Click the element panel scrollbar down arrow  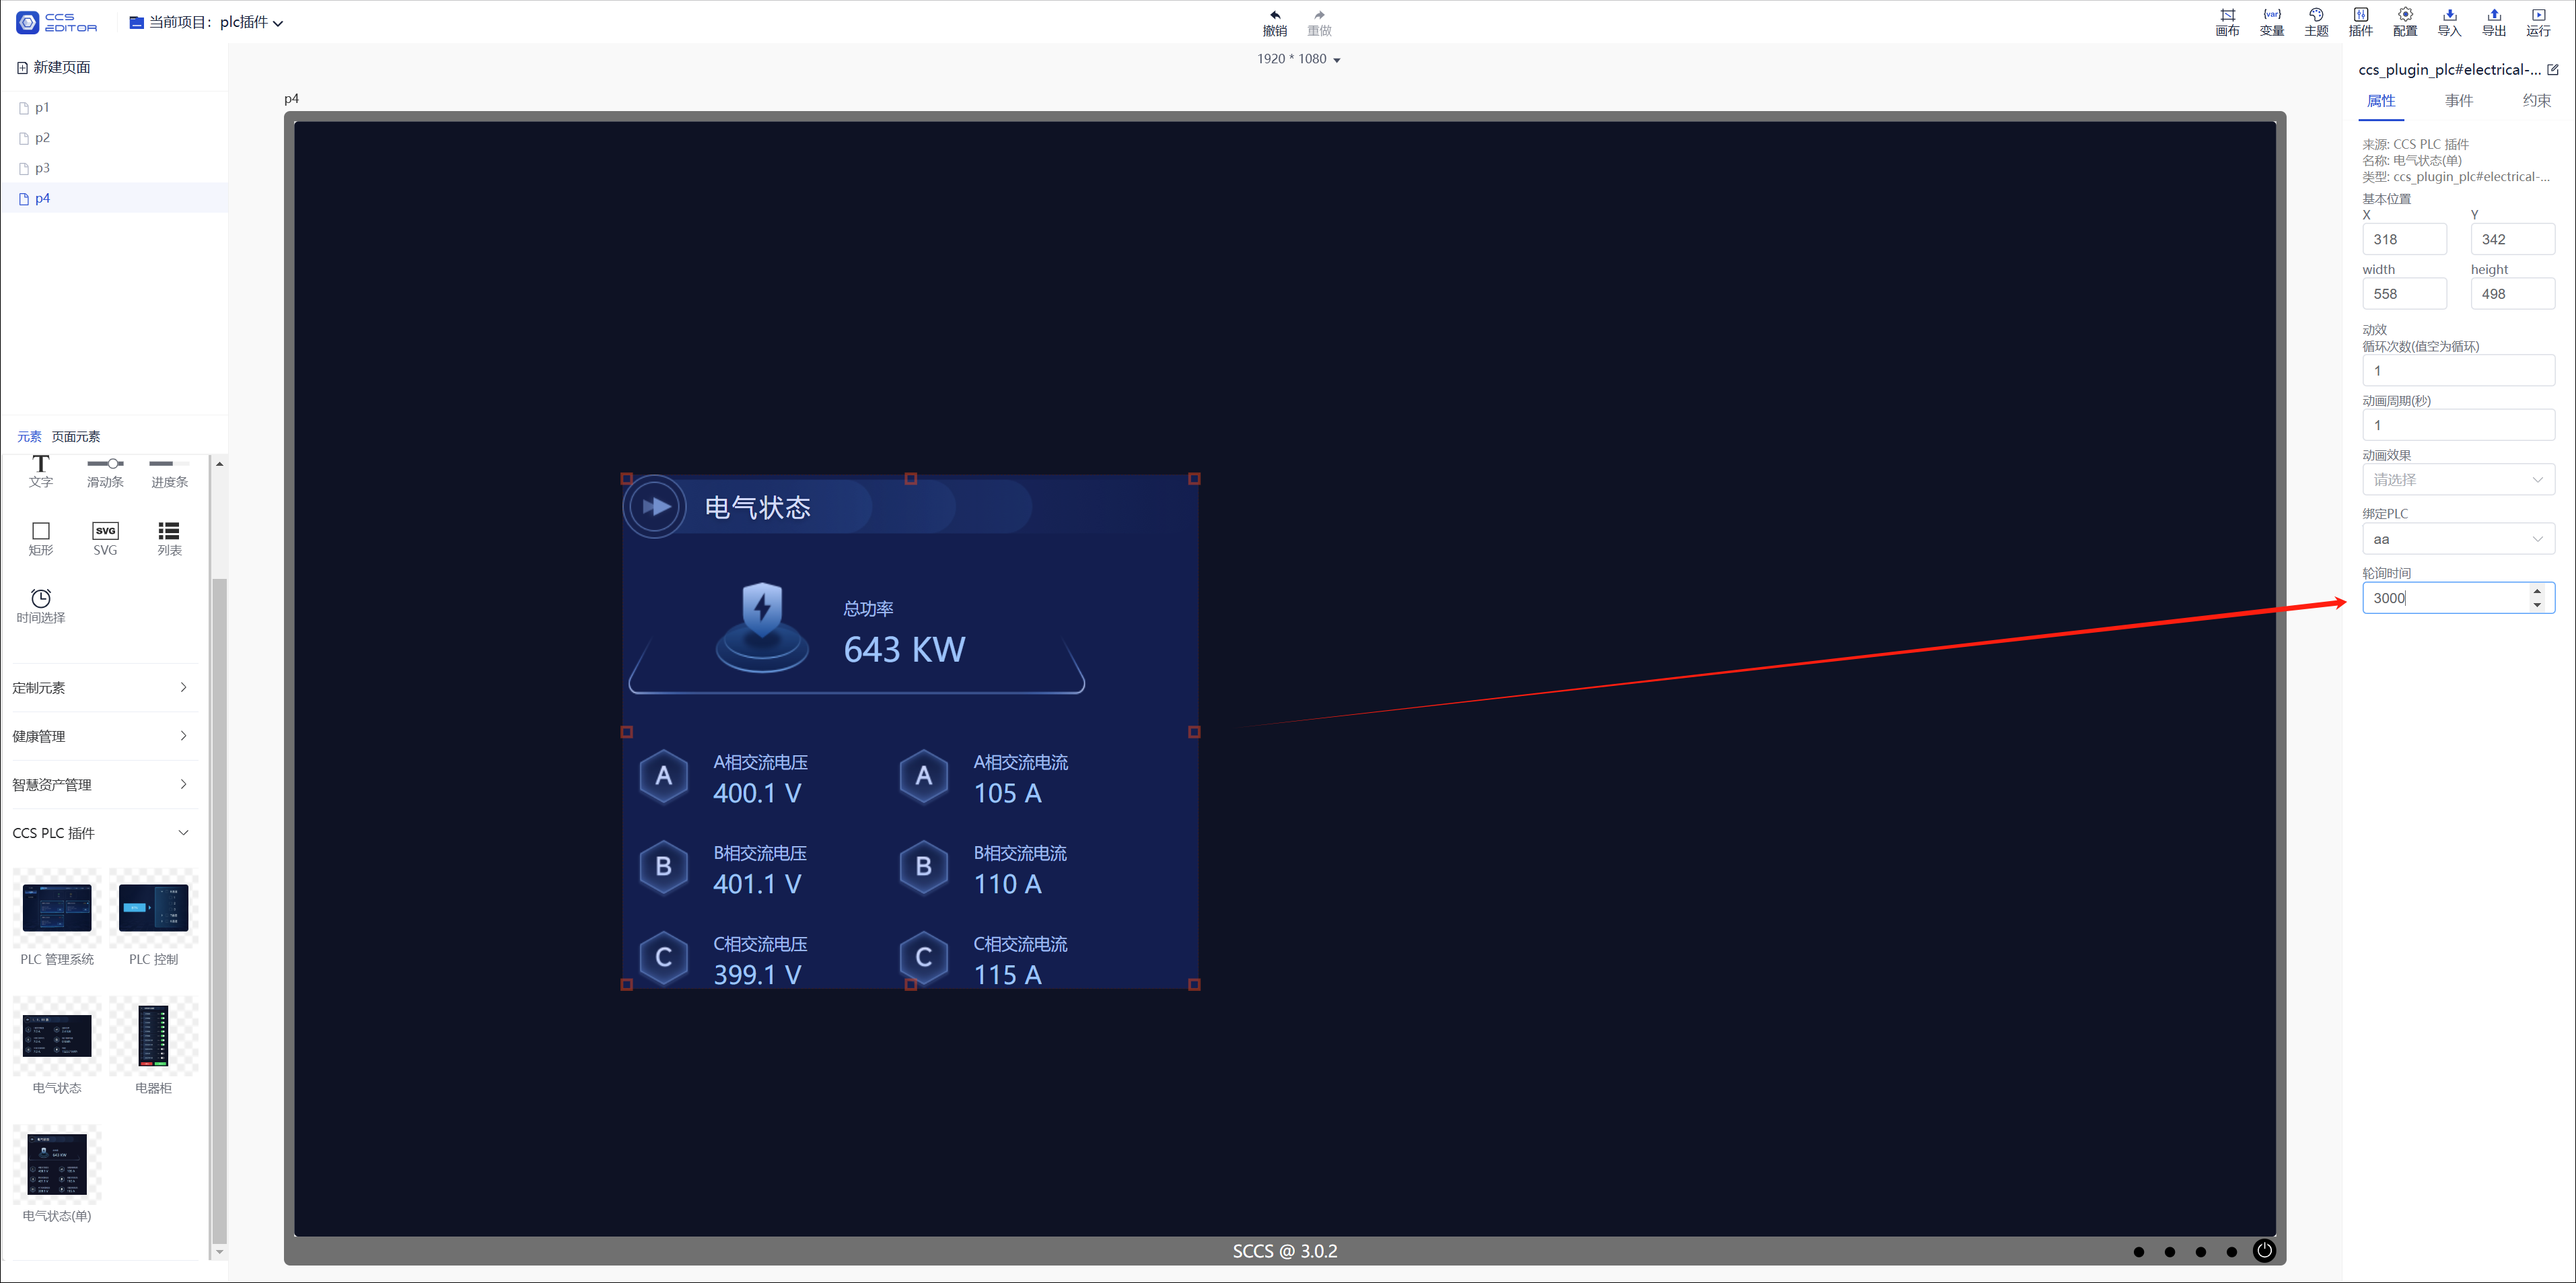coord(219,1252)
